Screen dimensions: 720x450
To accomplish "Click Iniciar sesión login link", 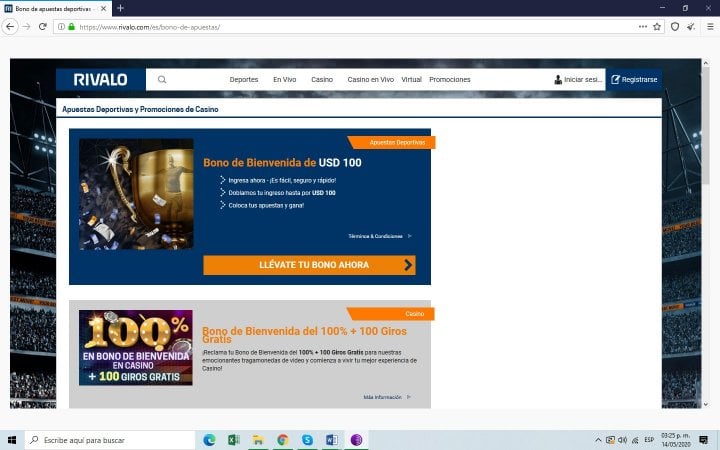I will [578, 79].
